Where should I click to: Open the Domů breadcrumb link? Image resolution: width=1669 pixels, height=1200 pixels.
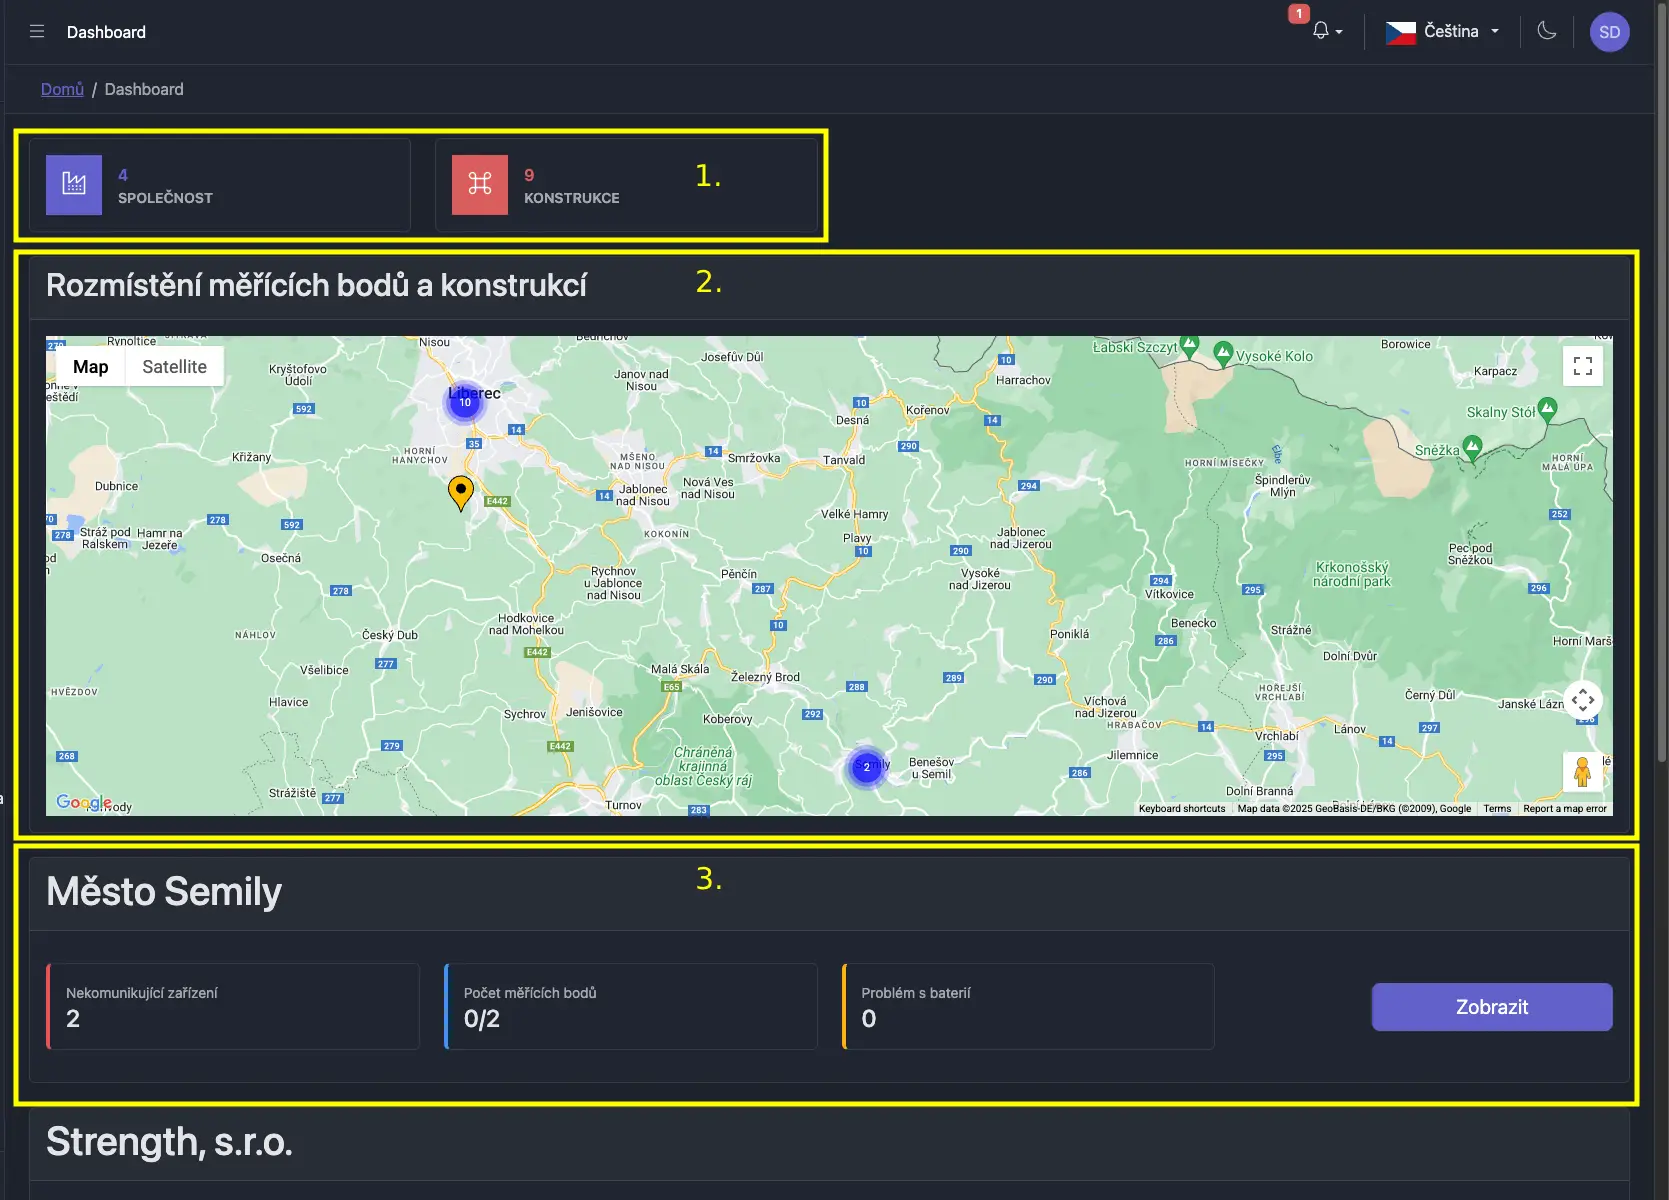point(61,89)
